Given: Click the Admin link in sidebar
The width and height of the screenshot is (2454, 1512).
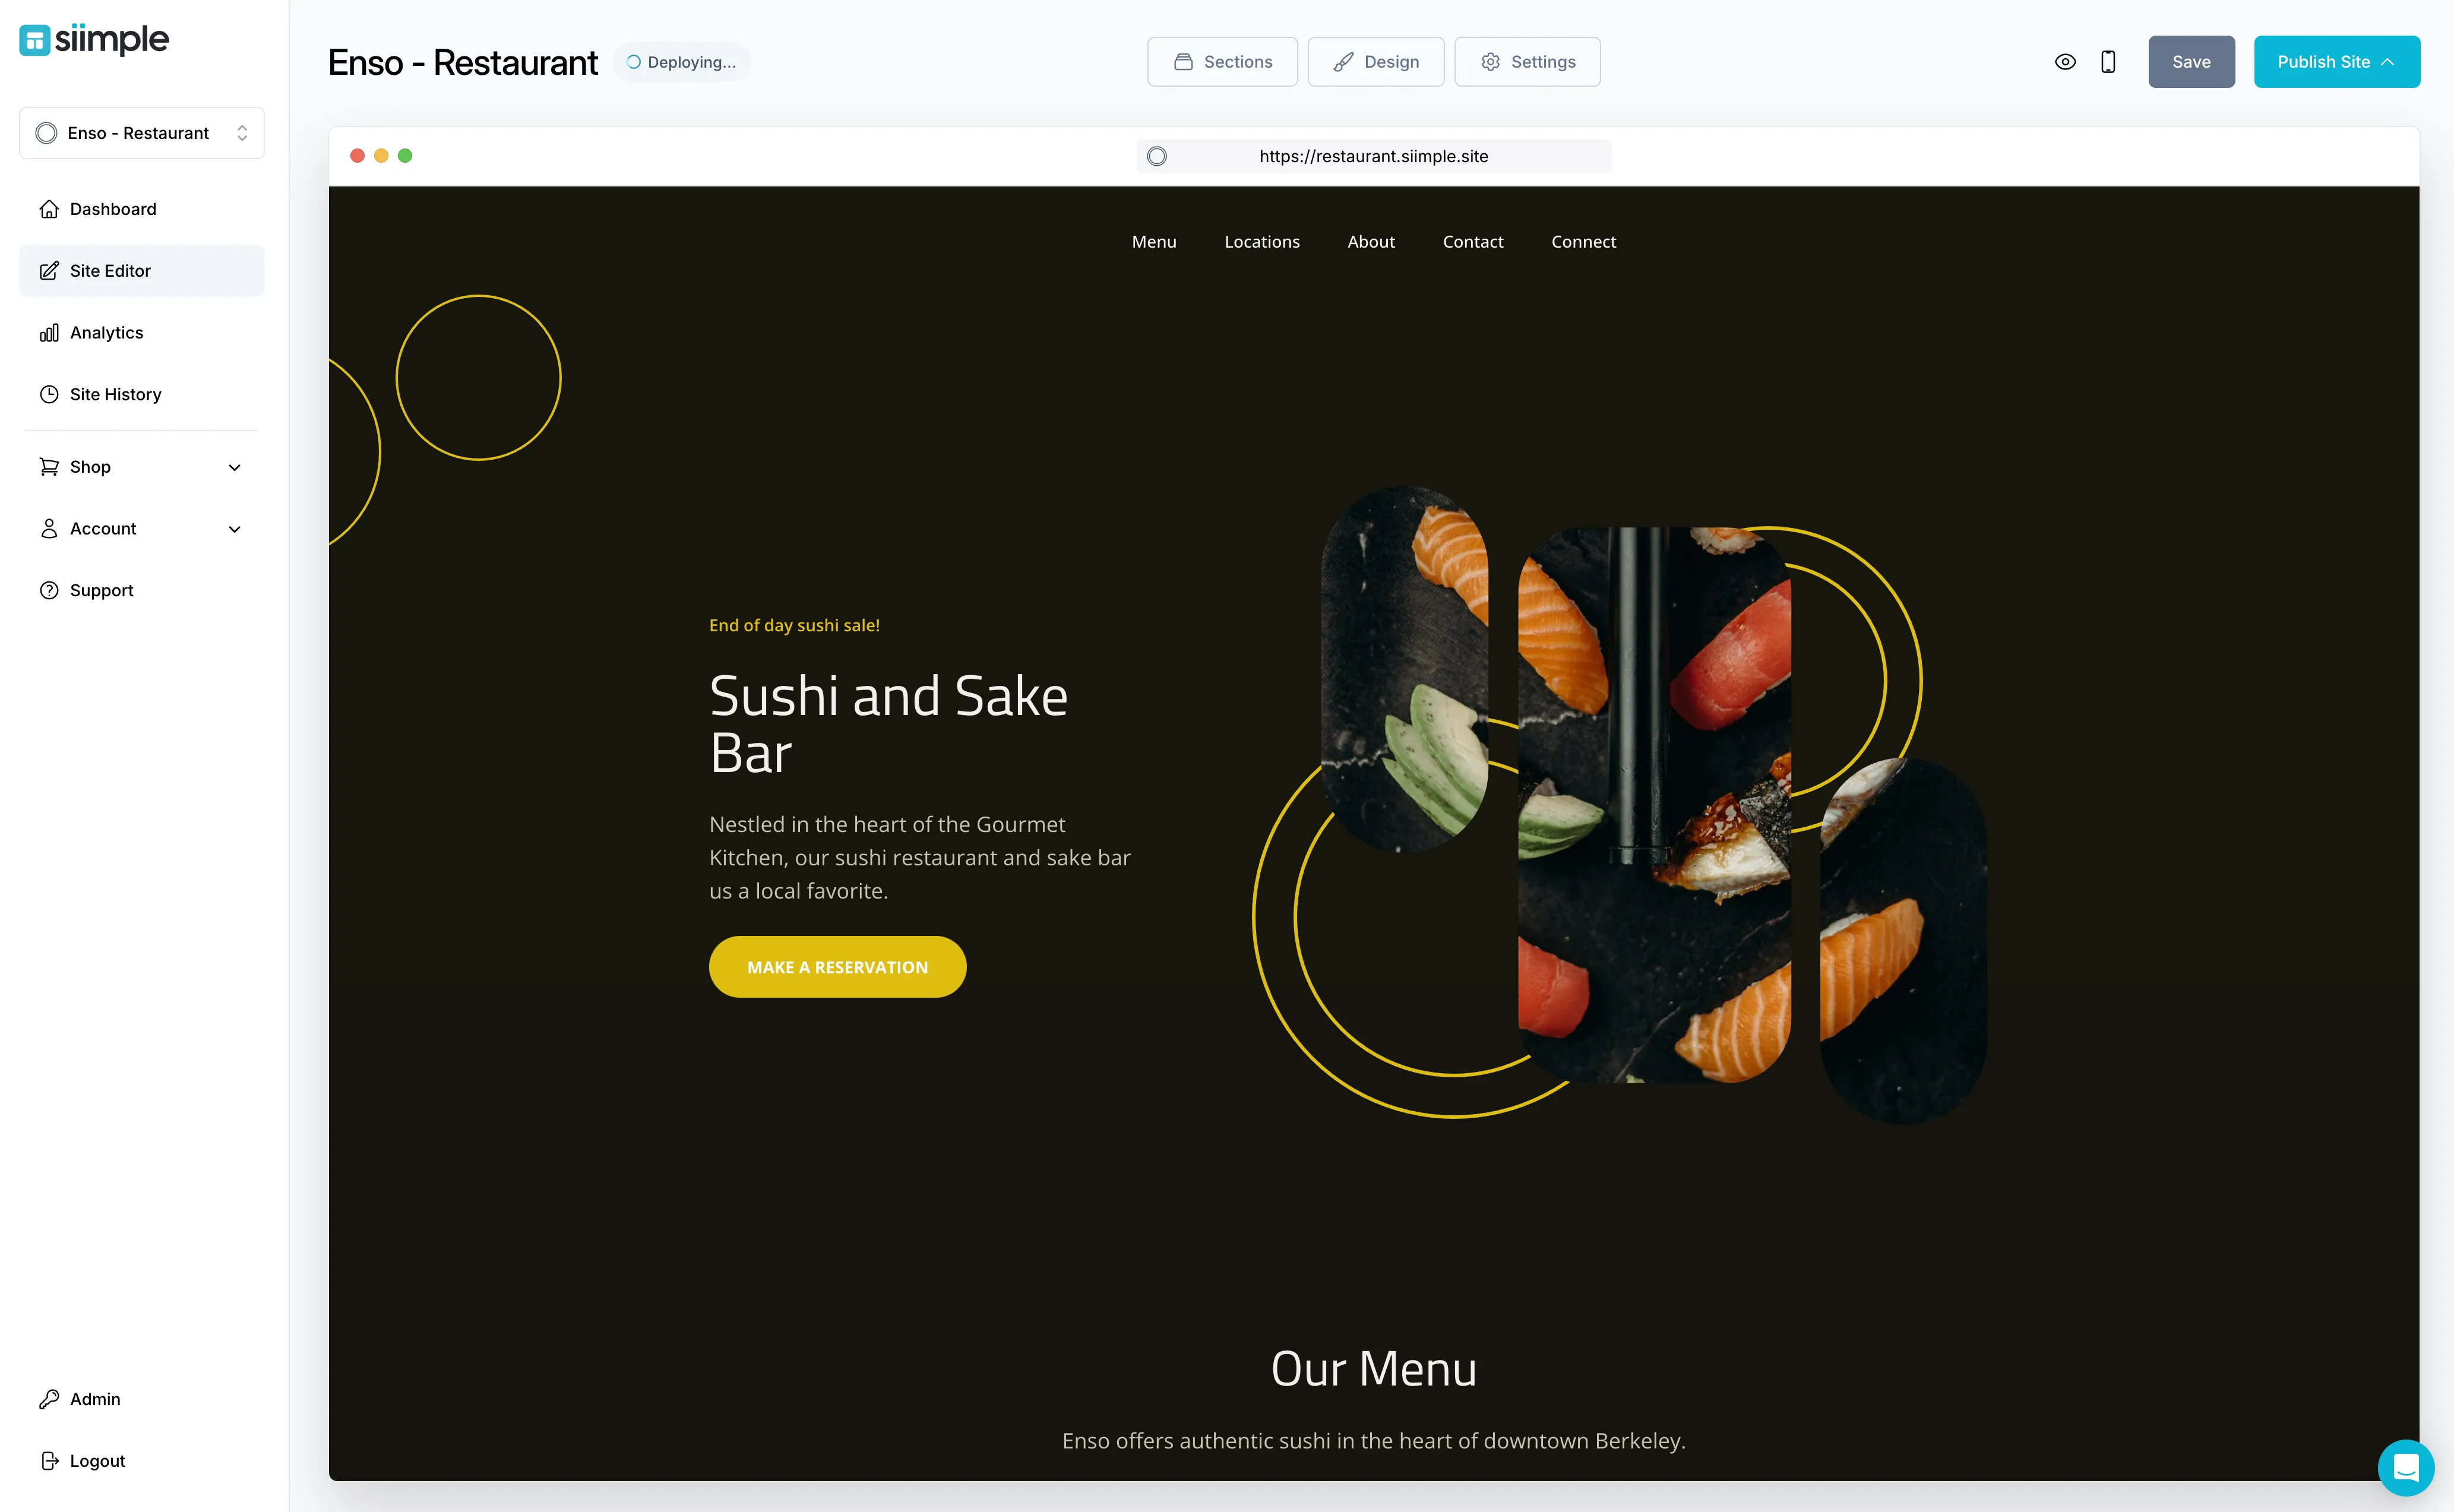Looking at the screenshot, I should tap(94, 1398).
